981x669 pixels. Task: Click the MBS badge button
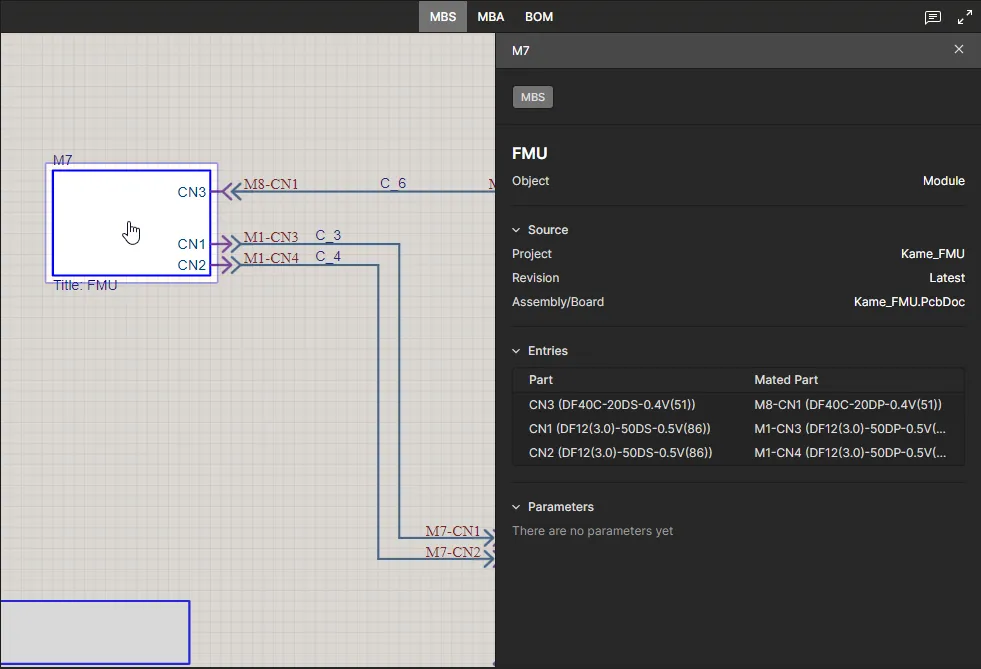click(533, 97)
